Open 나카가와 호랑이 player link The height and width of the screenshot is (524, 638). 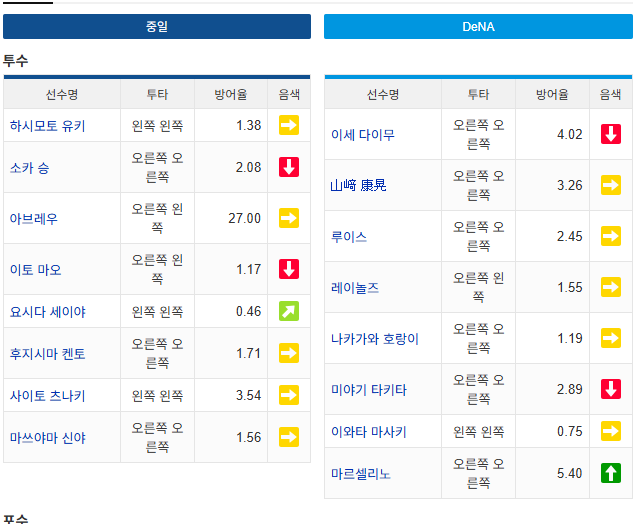(374, 338)
